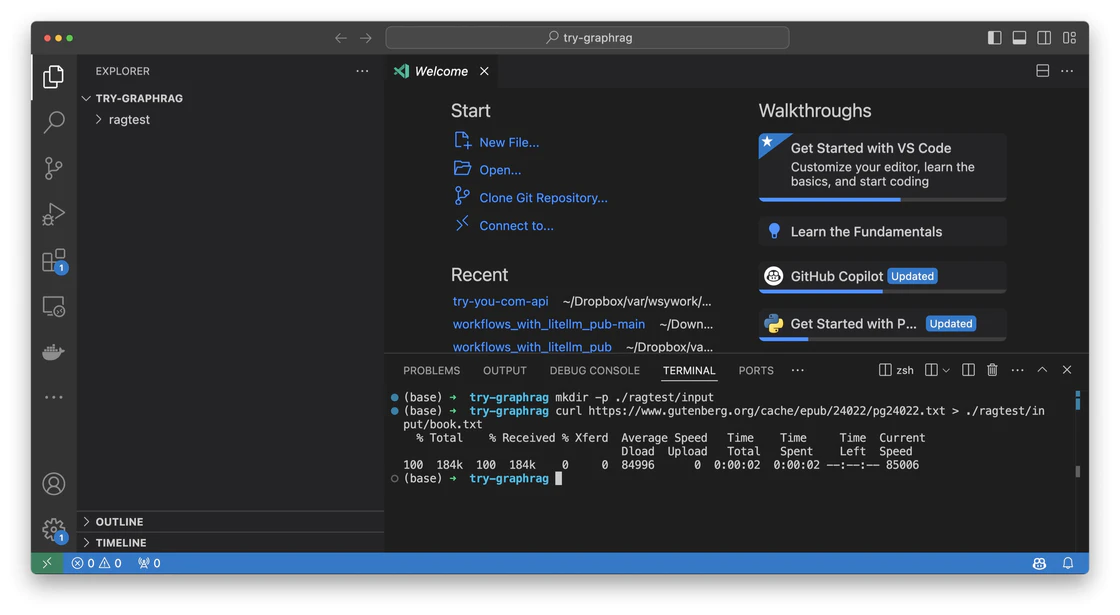Kill the terminal with trash icon
The image size is (1120, 615).
click(x=992, y=370)
